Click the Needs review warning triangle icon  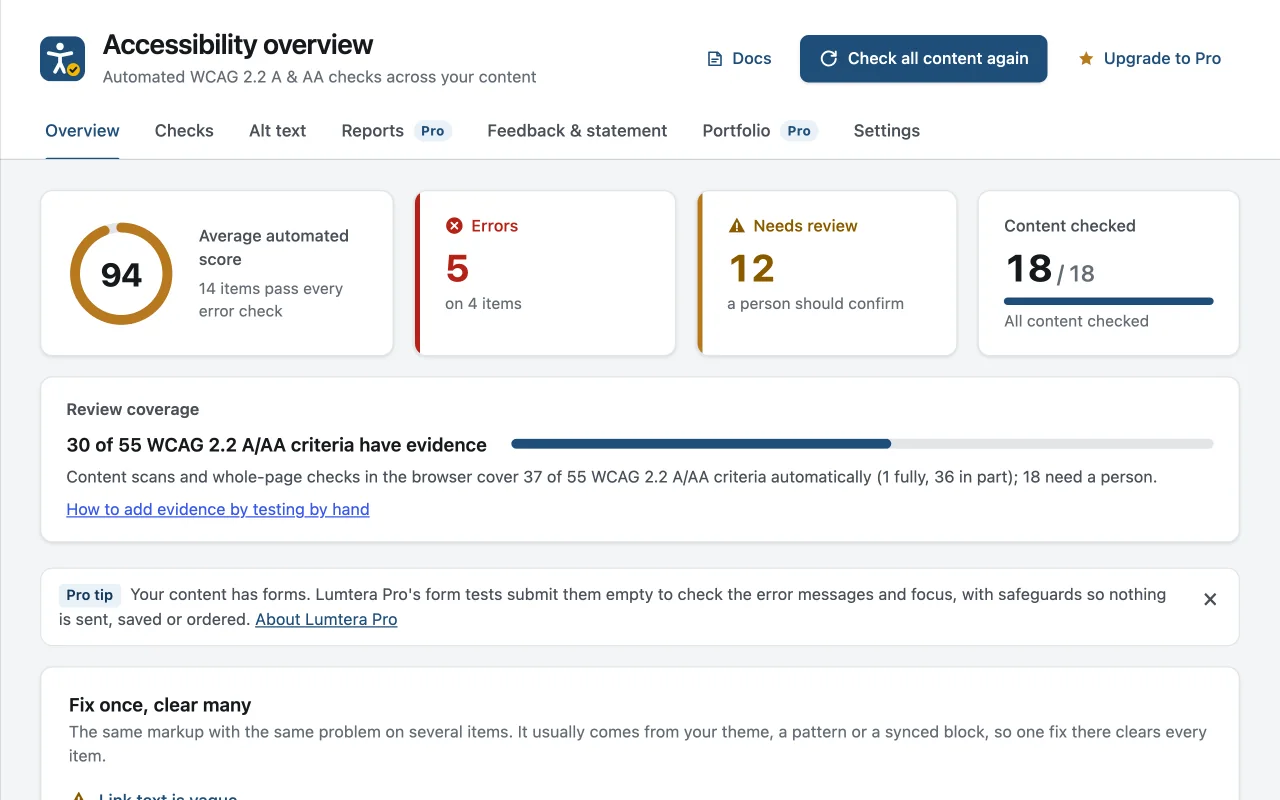tap(737, 226)
